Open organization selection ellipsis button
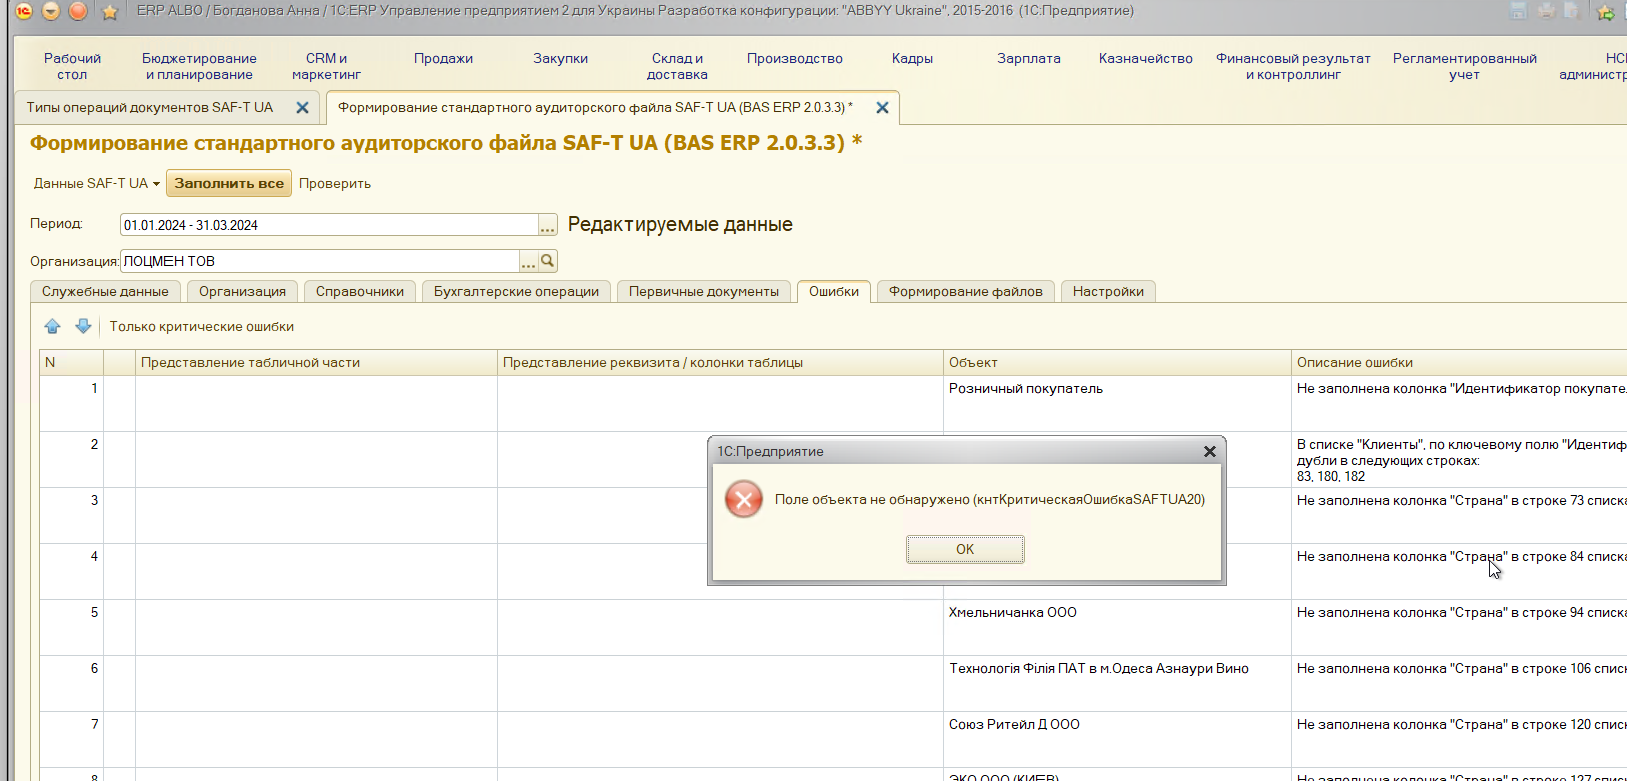The height and width of the screenshot is (781, 1627). pyautogui.click(x=529, y=261)
